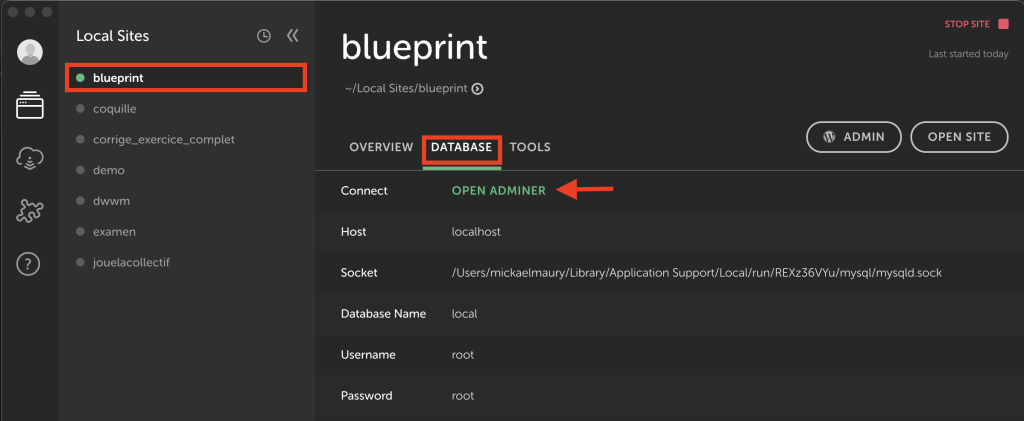The image size is (1024, 421).
Task: Click the Database Name value local
Action: tap(464, 314)
